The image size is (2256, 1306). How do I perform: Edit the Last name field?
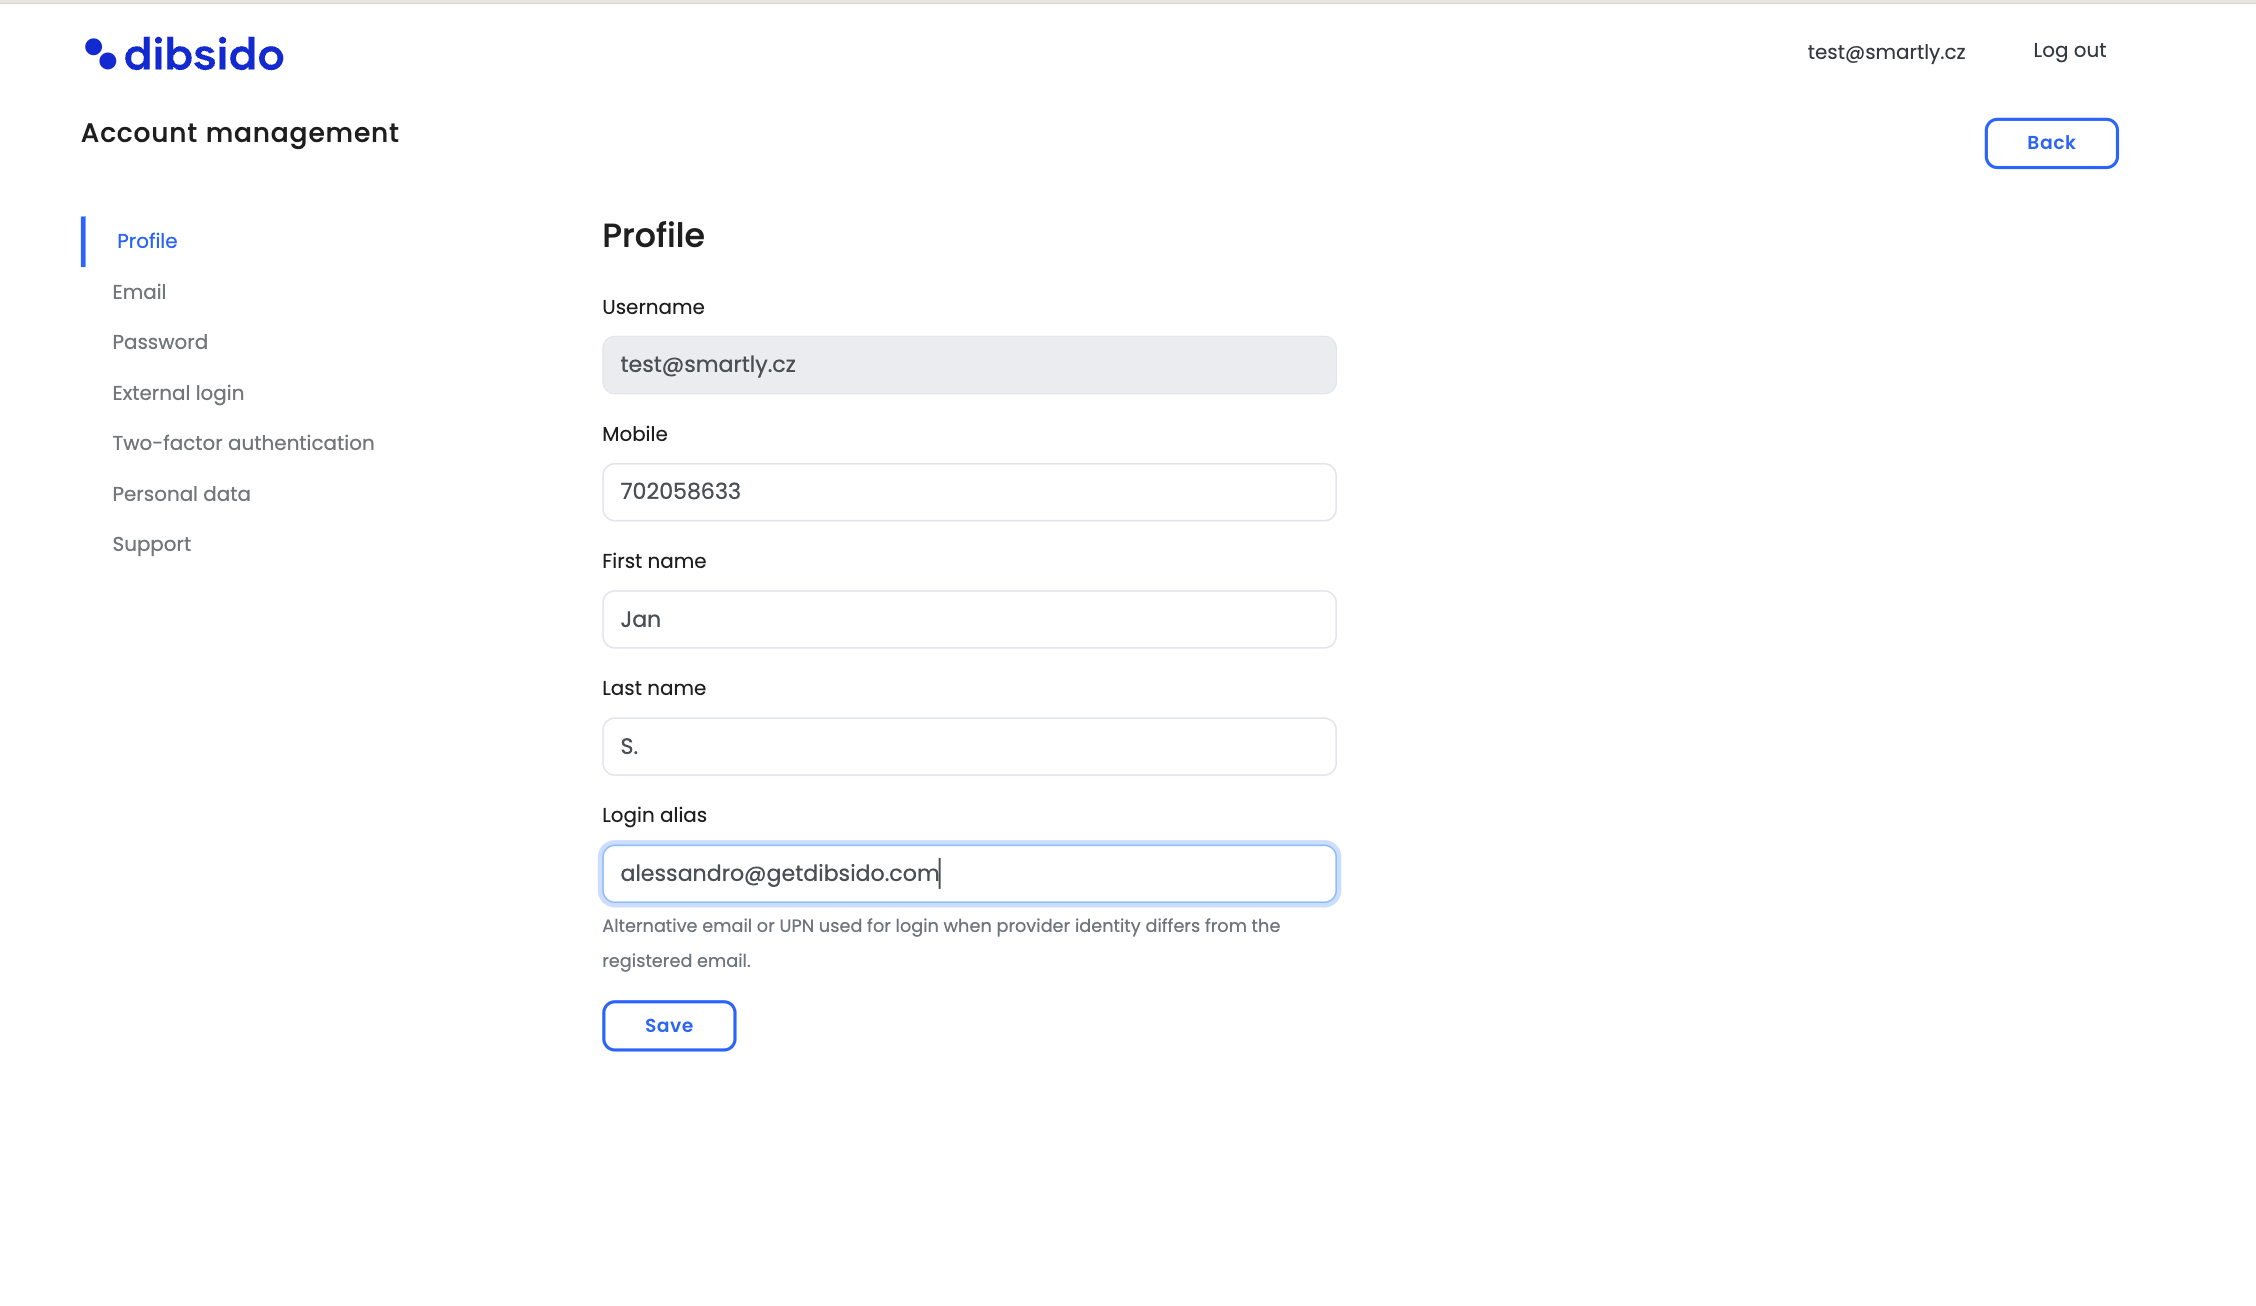[969, 746]
